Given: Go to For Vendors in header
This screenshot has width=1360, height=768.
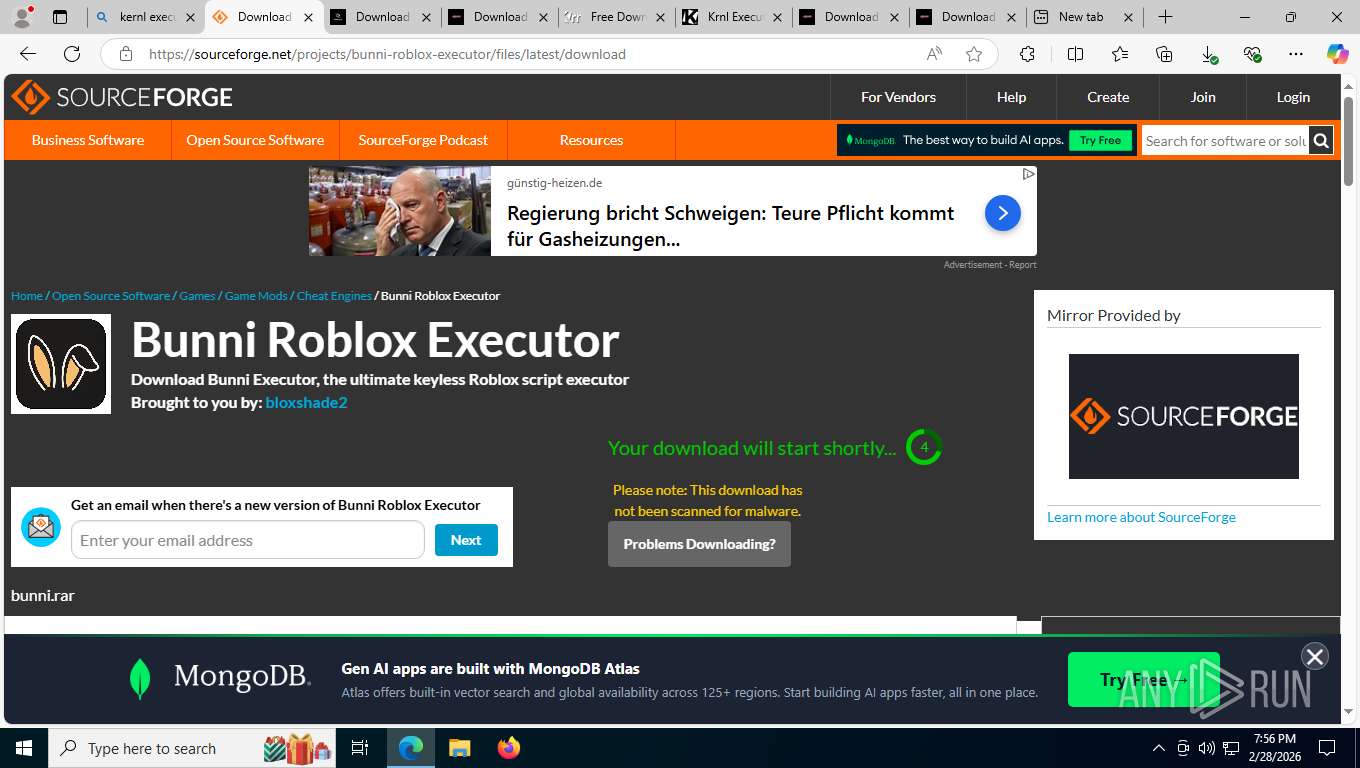Looking at the screenshot, I should 898,97.
